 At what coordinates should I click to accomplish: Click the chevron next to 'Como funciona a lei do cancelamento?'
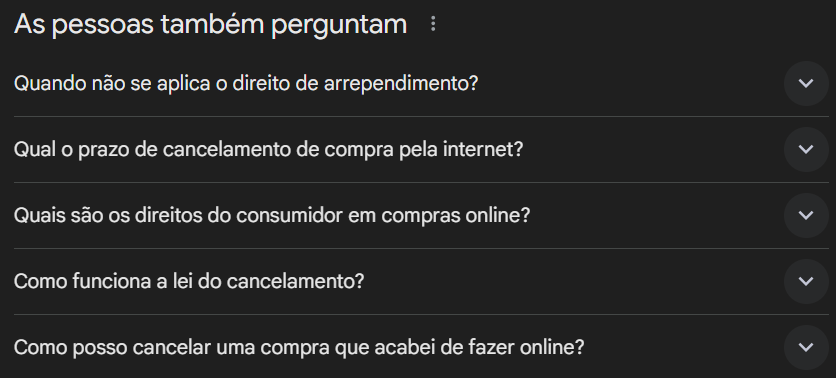click(x=806, y=282)
